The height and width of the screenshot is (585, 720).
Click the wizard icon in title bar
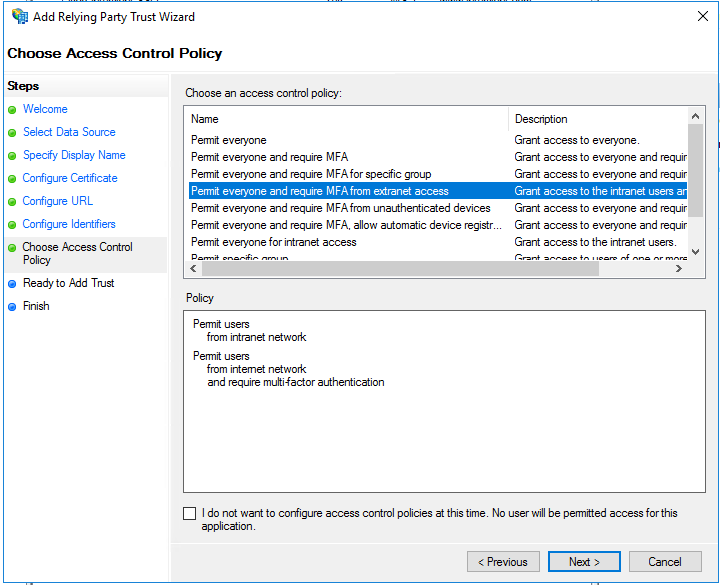pos(19,17)
